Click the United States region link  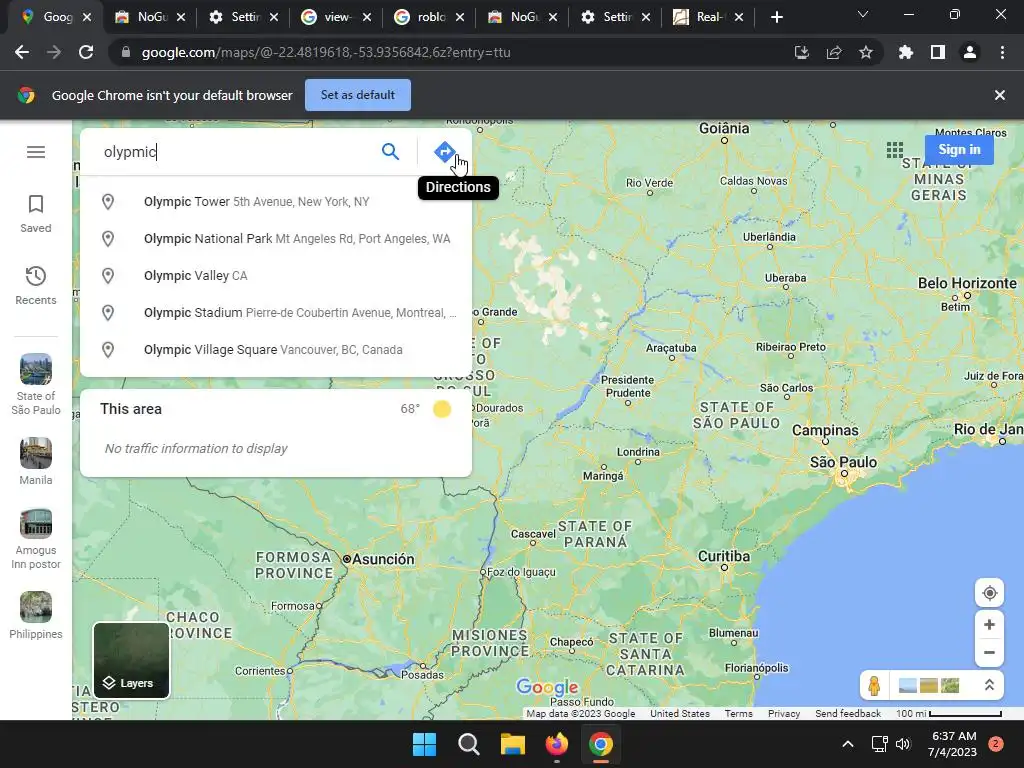pyautogui.click(x=679, y=713)
